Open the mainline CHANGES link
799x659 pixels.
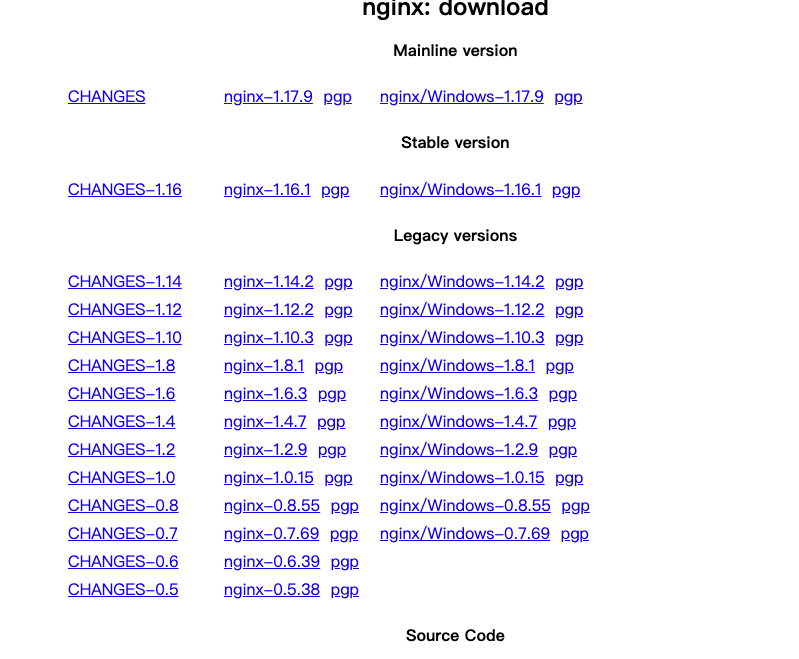click(106, 96)
